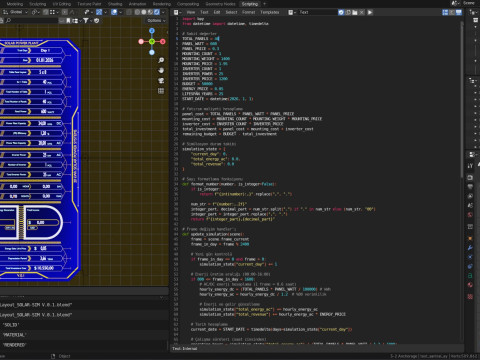Open the Object properties tab
The height and width of the screenshot is (360, 480).
tap(470, 238)
